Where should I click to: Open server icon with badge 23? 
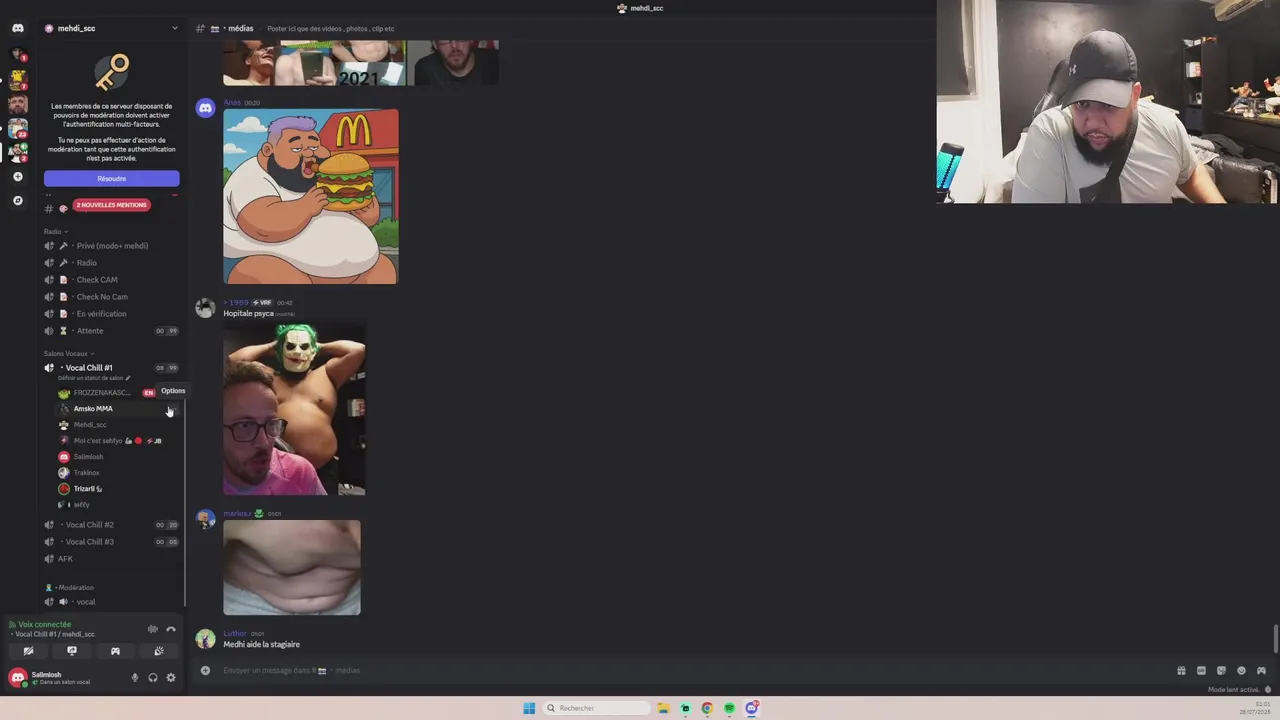coord(17,128)
